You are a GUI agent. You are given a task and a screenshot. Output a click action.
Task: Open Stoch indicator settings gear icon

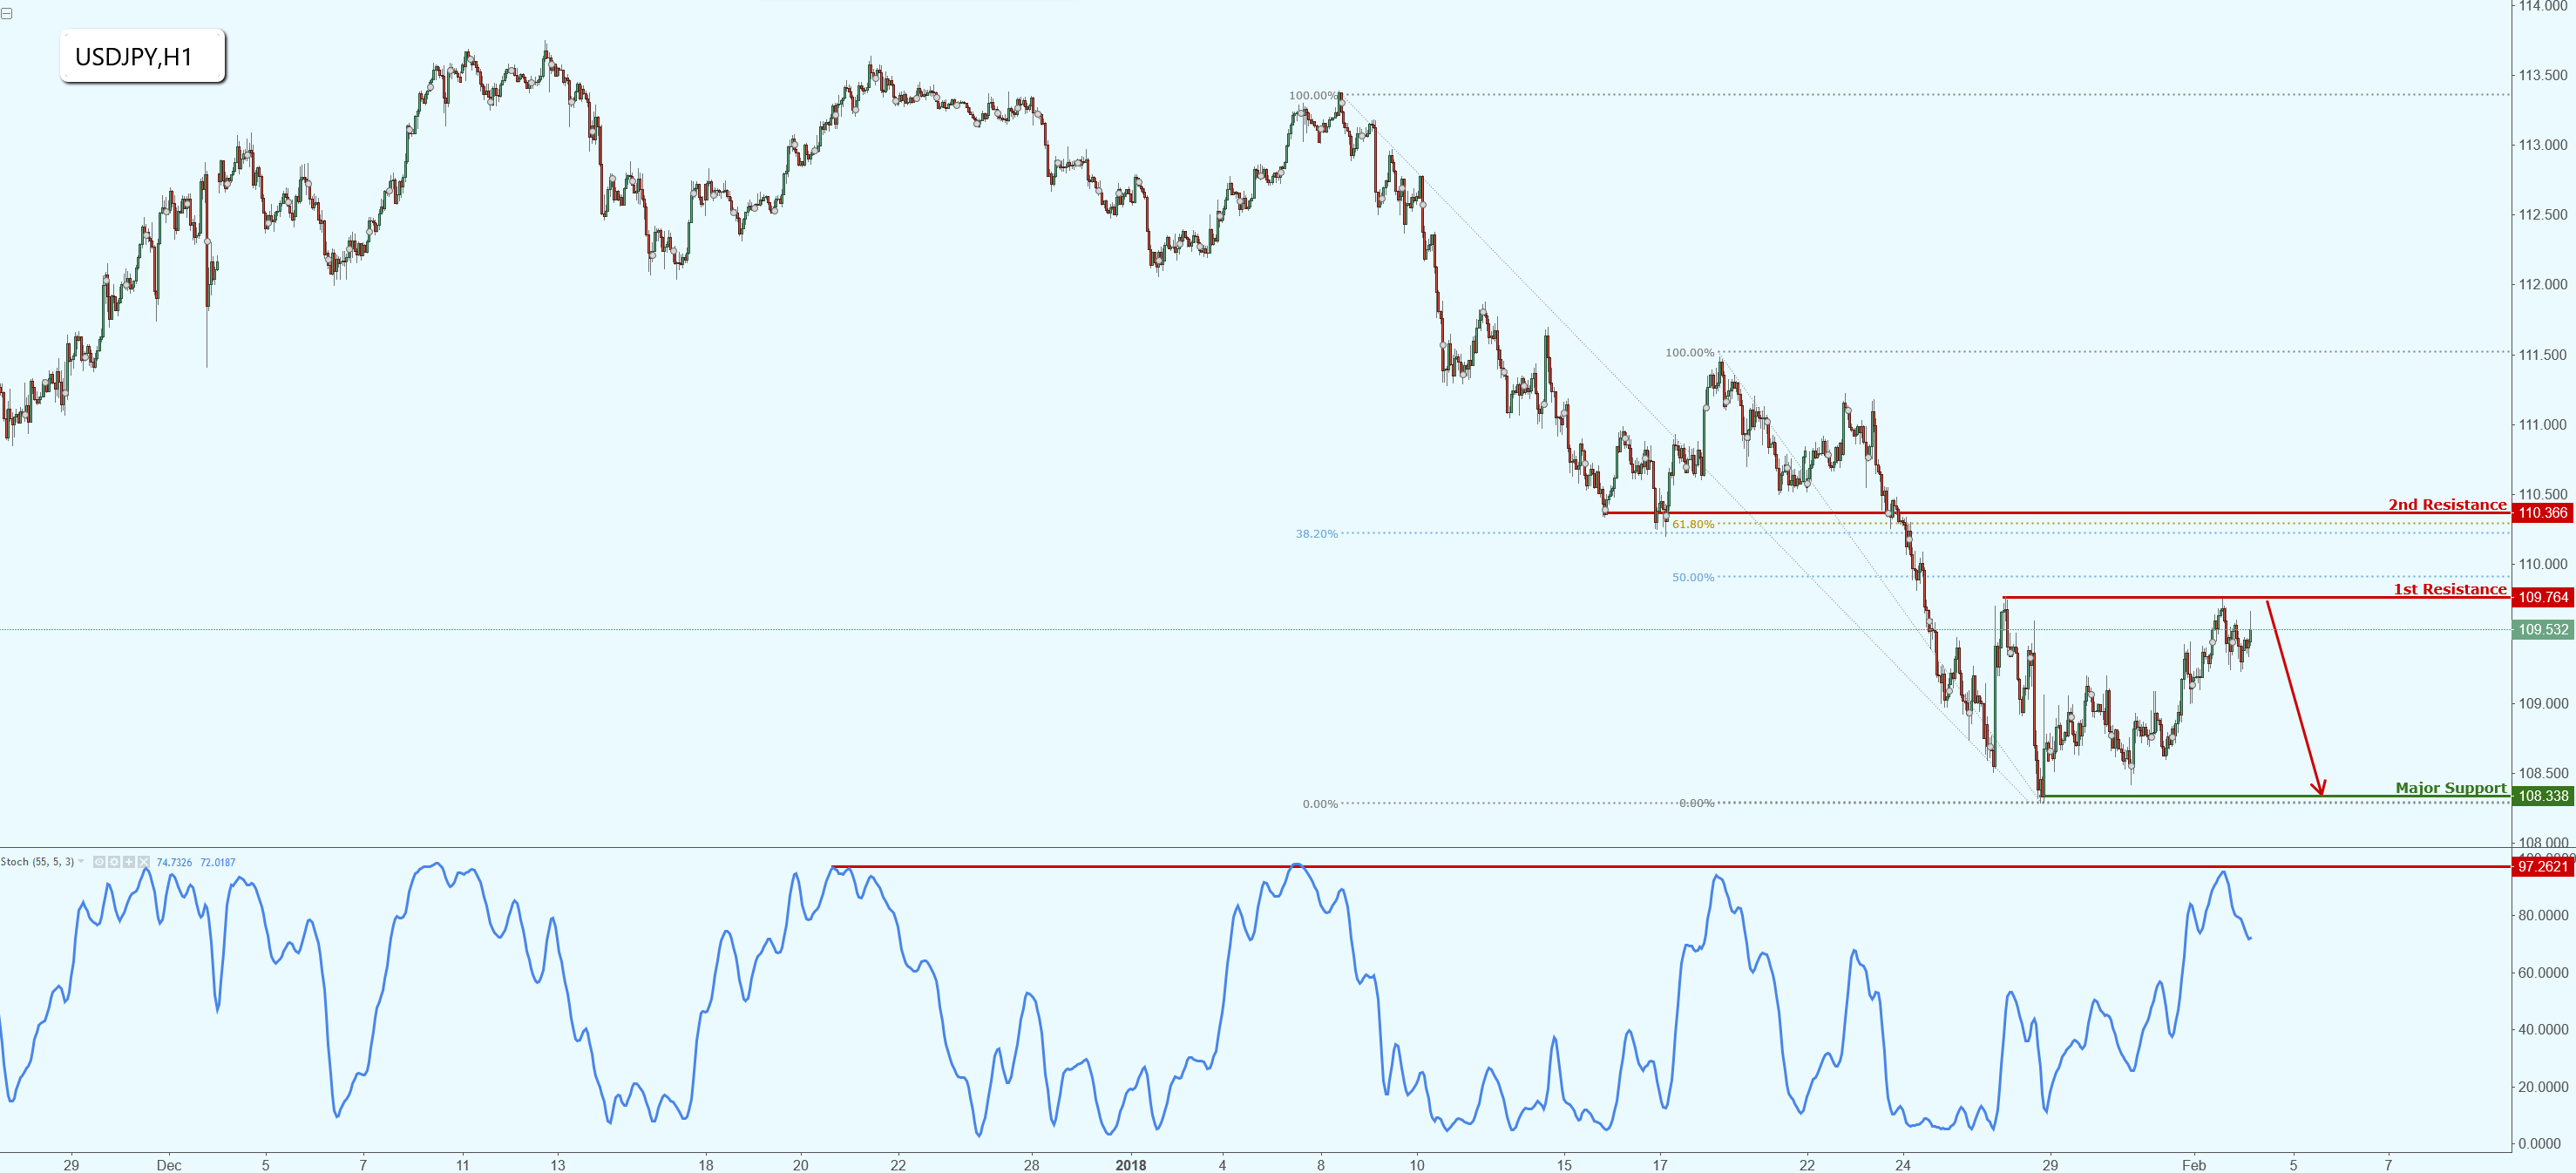click(x=114, y=862)
